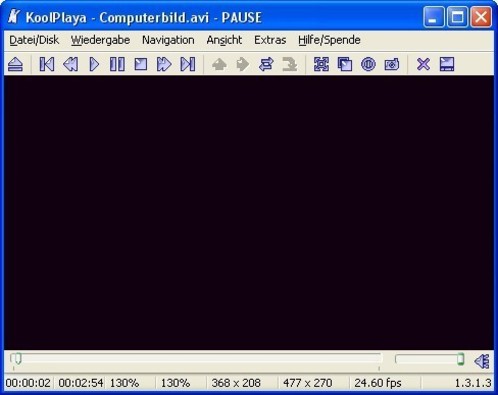Skip to next track button
Image resolution: width=498 pixels, height=395 pixels.
point(188,64)
